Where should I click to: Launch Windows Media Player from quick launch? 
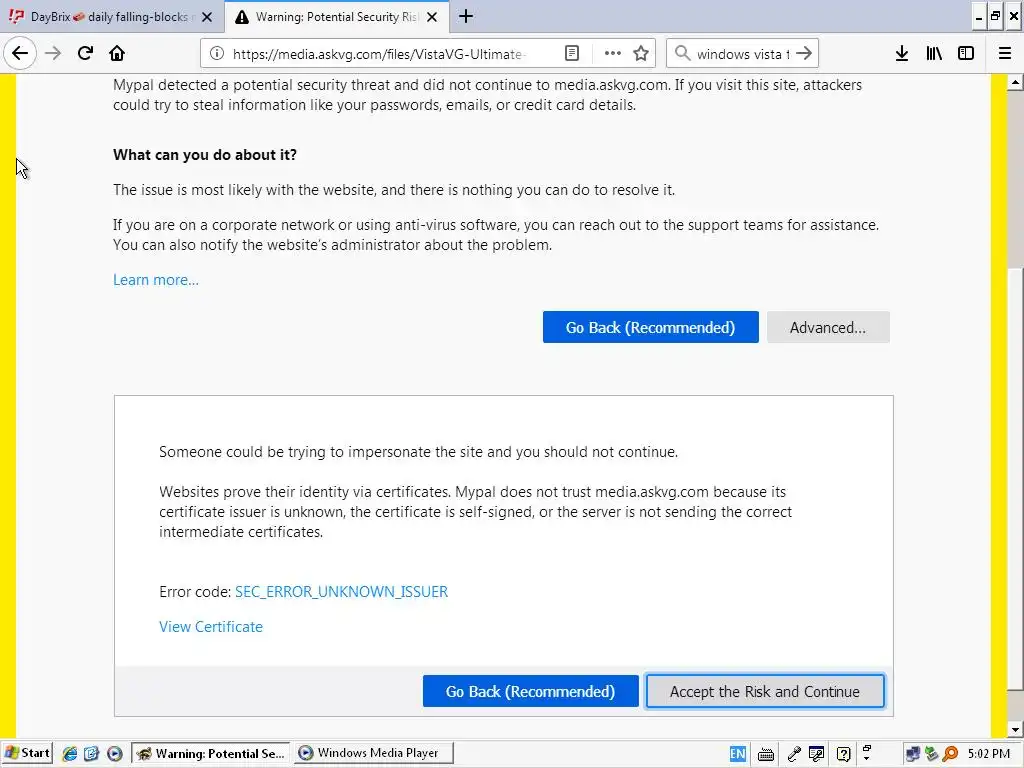[x=114, y=753]
